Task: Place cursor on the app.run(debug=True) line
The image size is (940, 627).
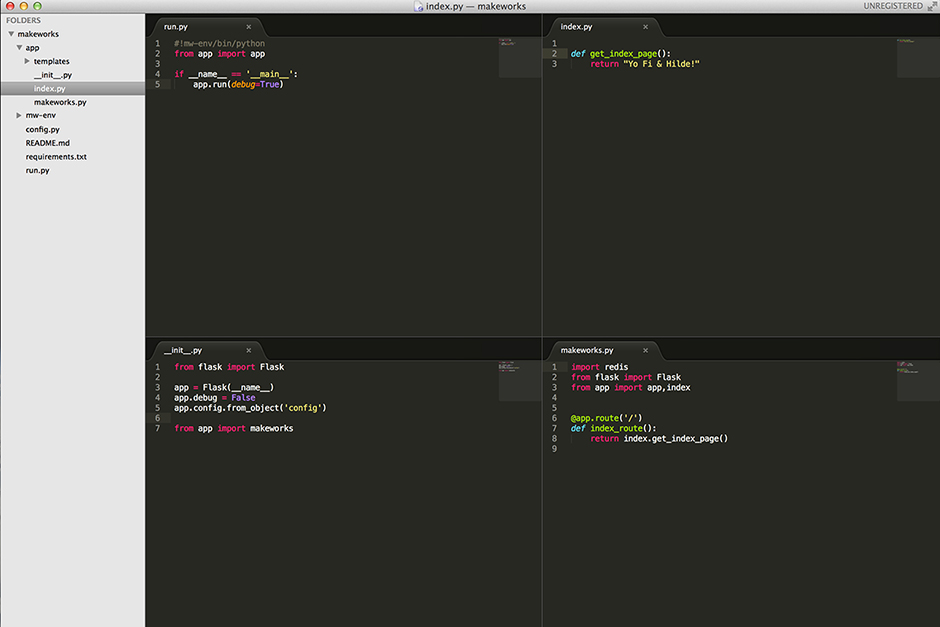Action: point(238,84)
